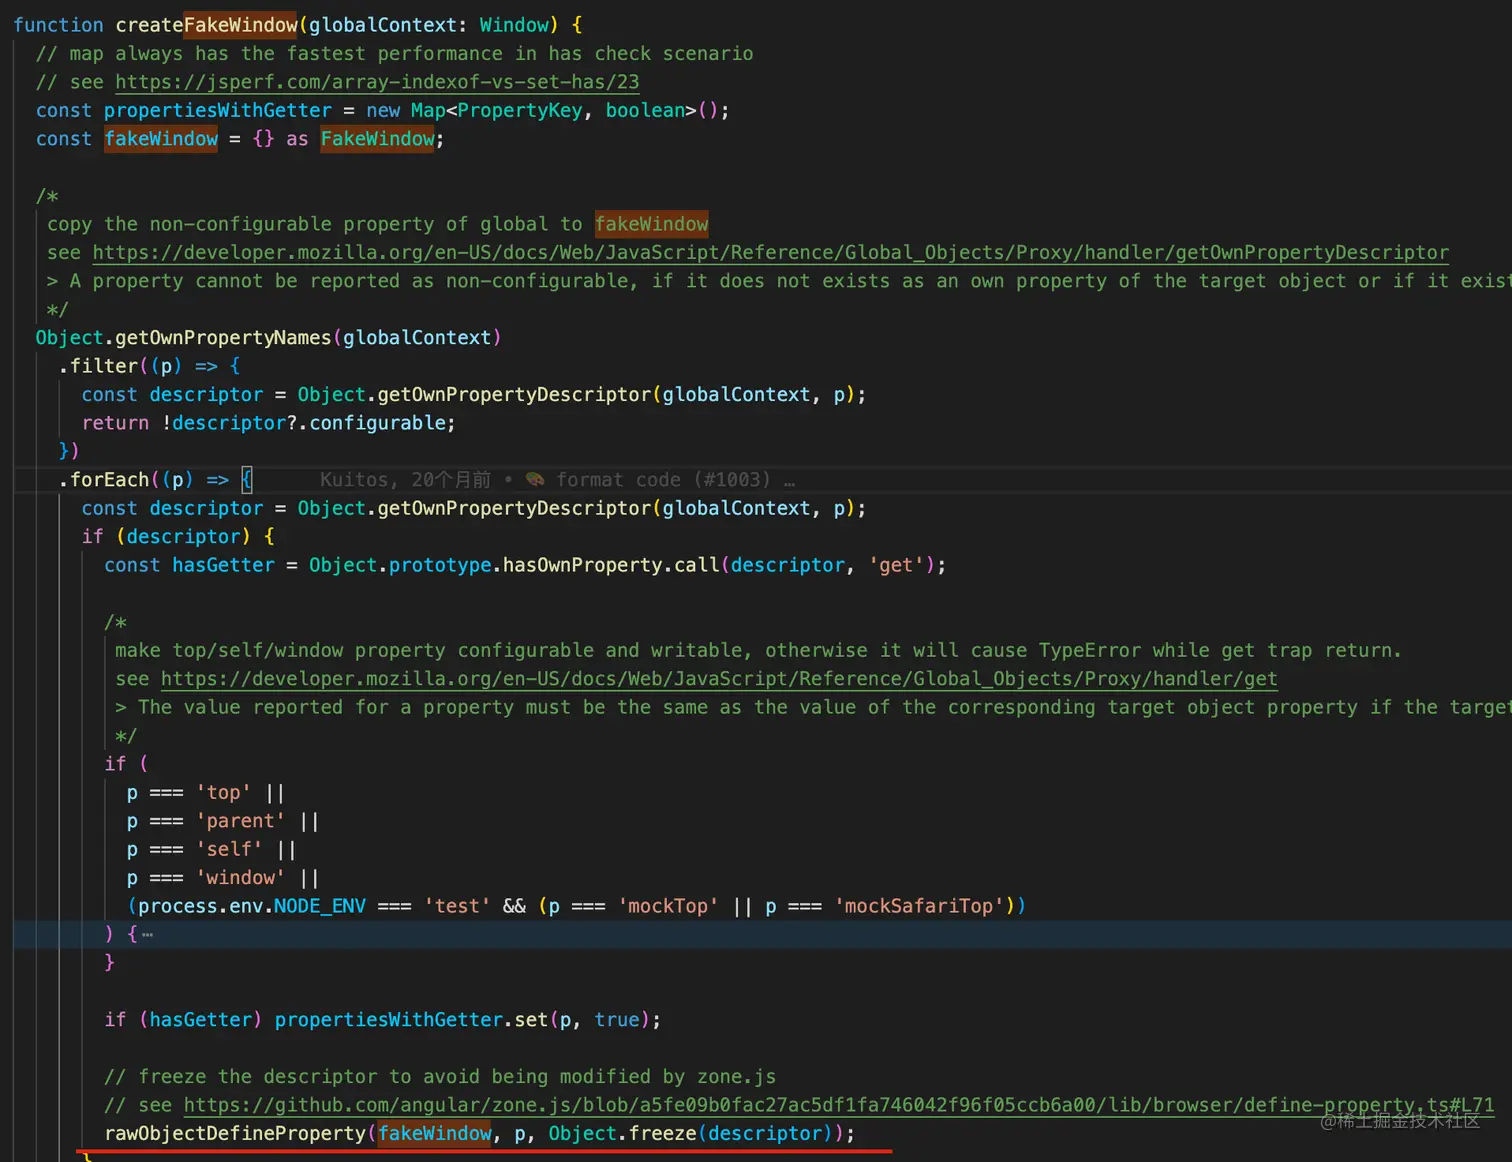The height and width of the screenshot is (1162, 1512).
Task: Click the 'process' identifier
Action: point(178,906)
